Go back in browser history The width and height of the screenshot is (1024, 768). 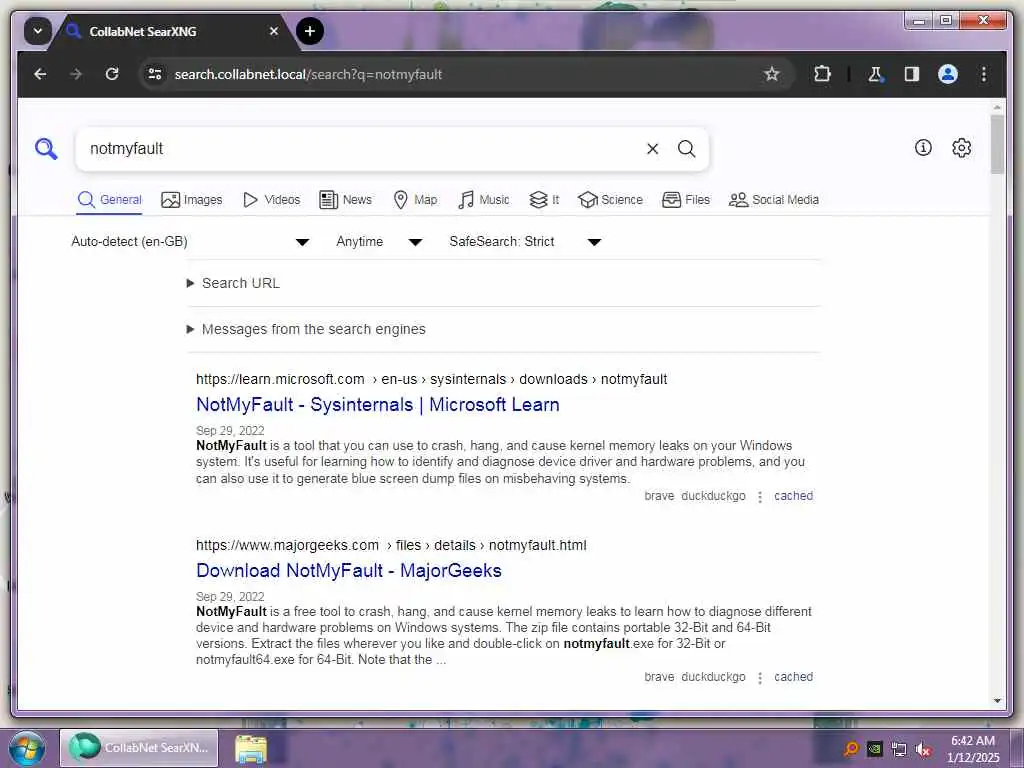tap(40, 74)
